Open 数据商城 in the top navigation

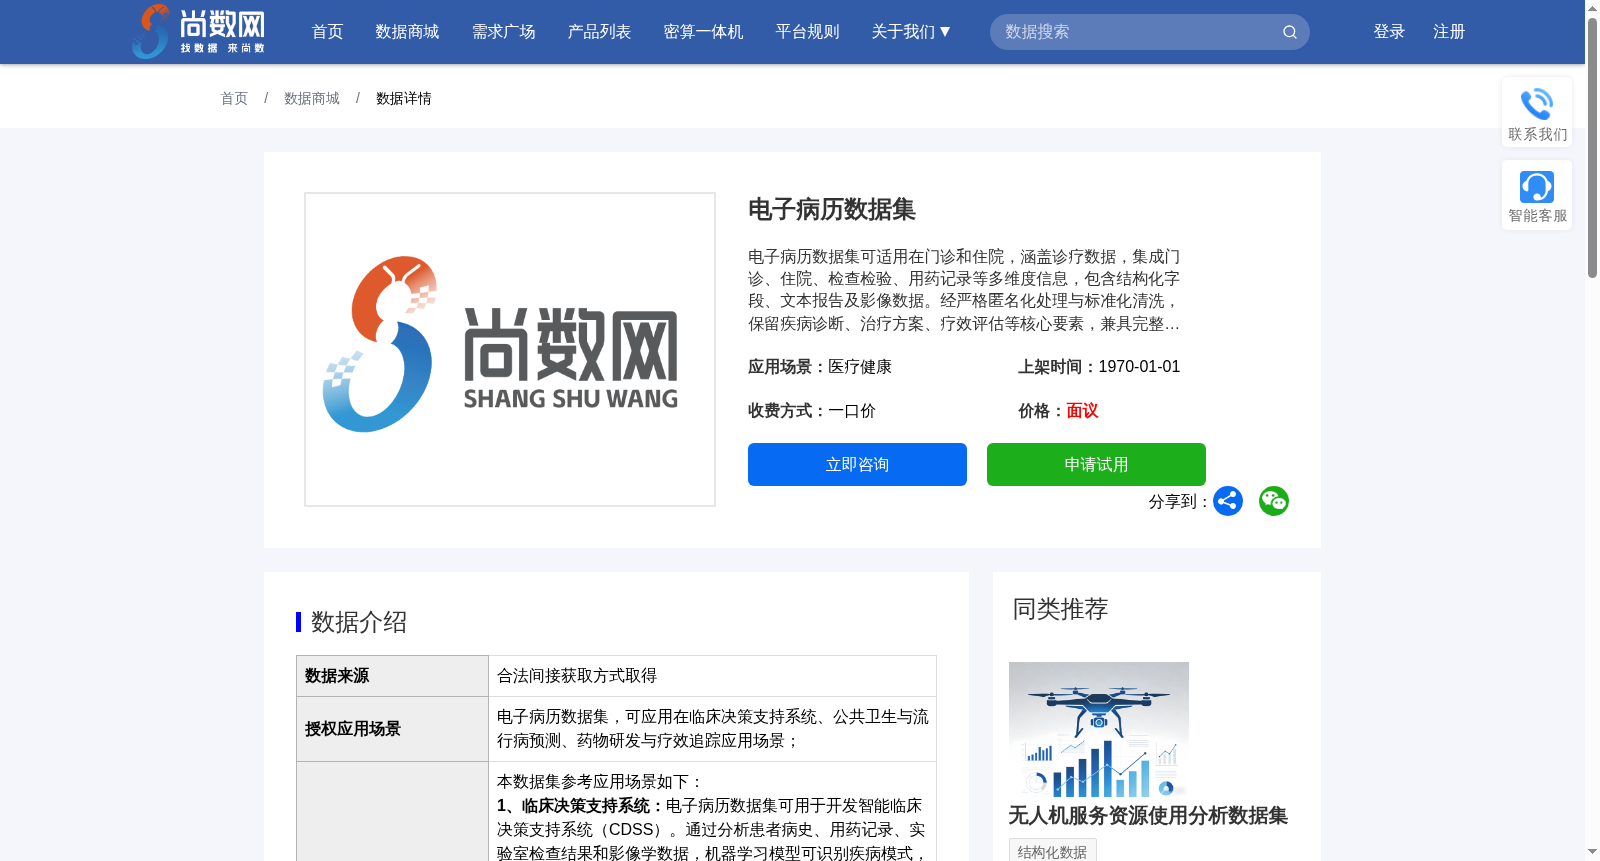(407, 32)
